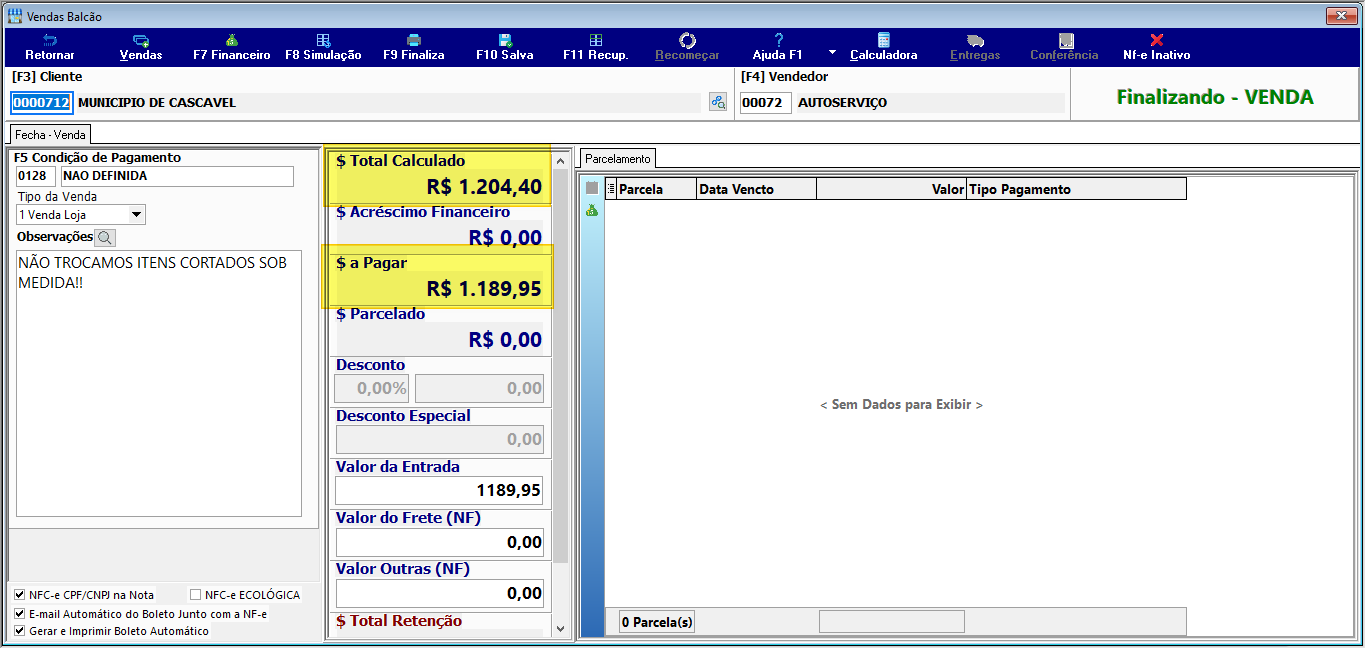The height and width of the screenshot is (649, 1366).
Task: Toggle E-mail Automático do Boleto Junto com a NF-e
Action: 20,613
